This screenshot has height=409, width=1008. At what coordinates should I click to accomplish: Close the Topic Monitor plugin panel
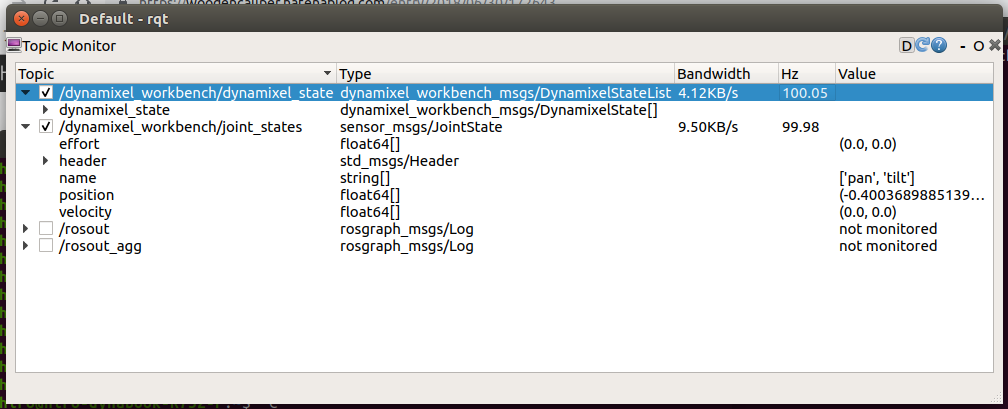coord(995,46)
